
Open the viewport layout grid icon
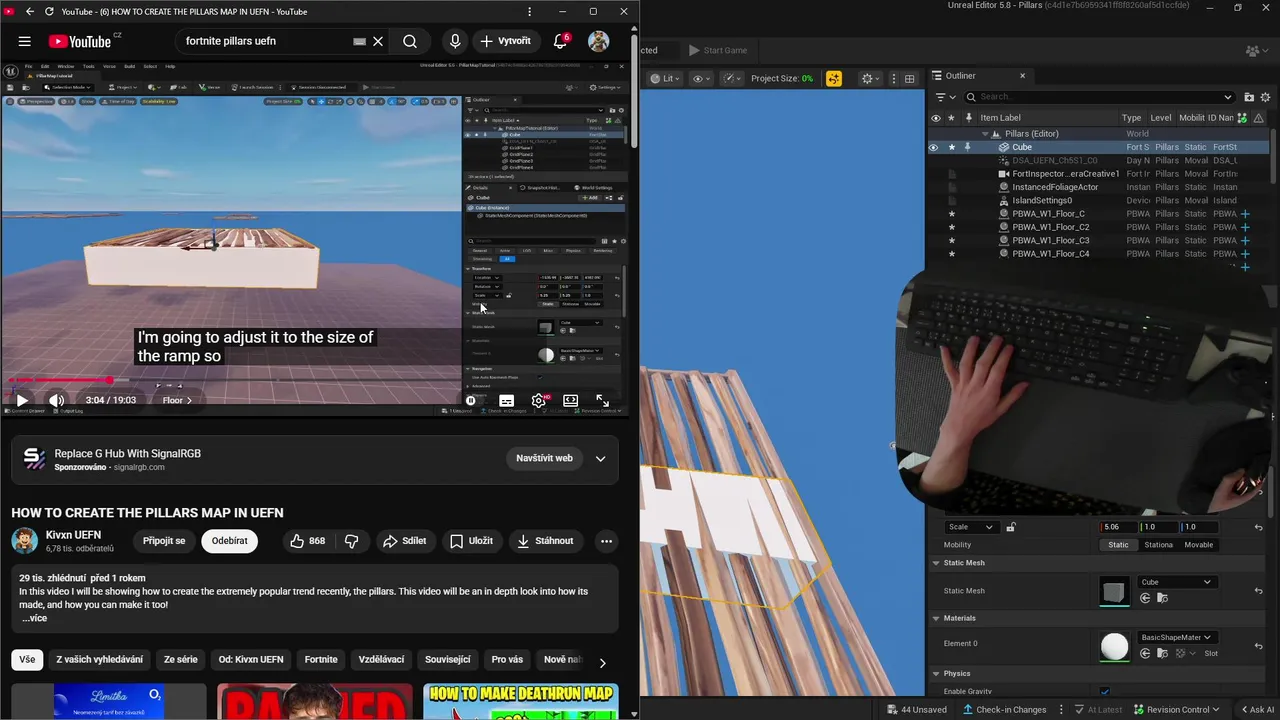(x=909, y=78)
